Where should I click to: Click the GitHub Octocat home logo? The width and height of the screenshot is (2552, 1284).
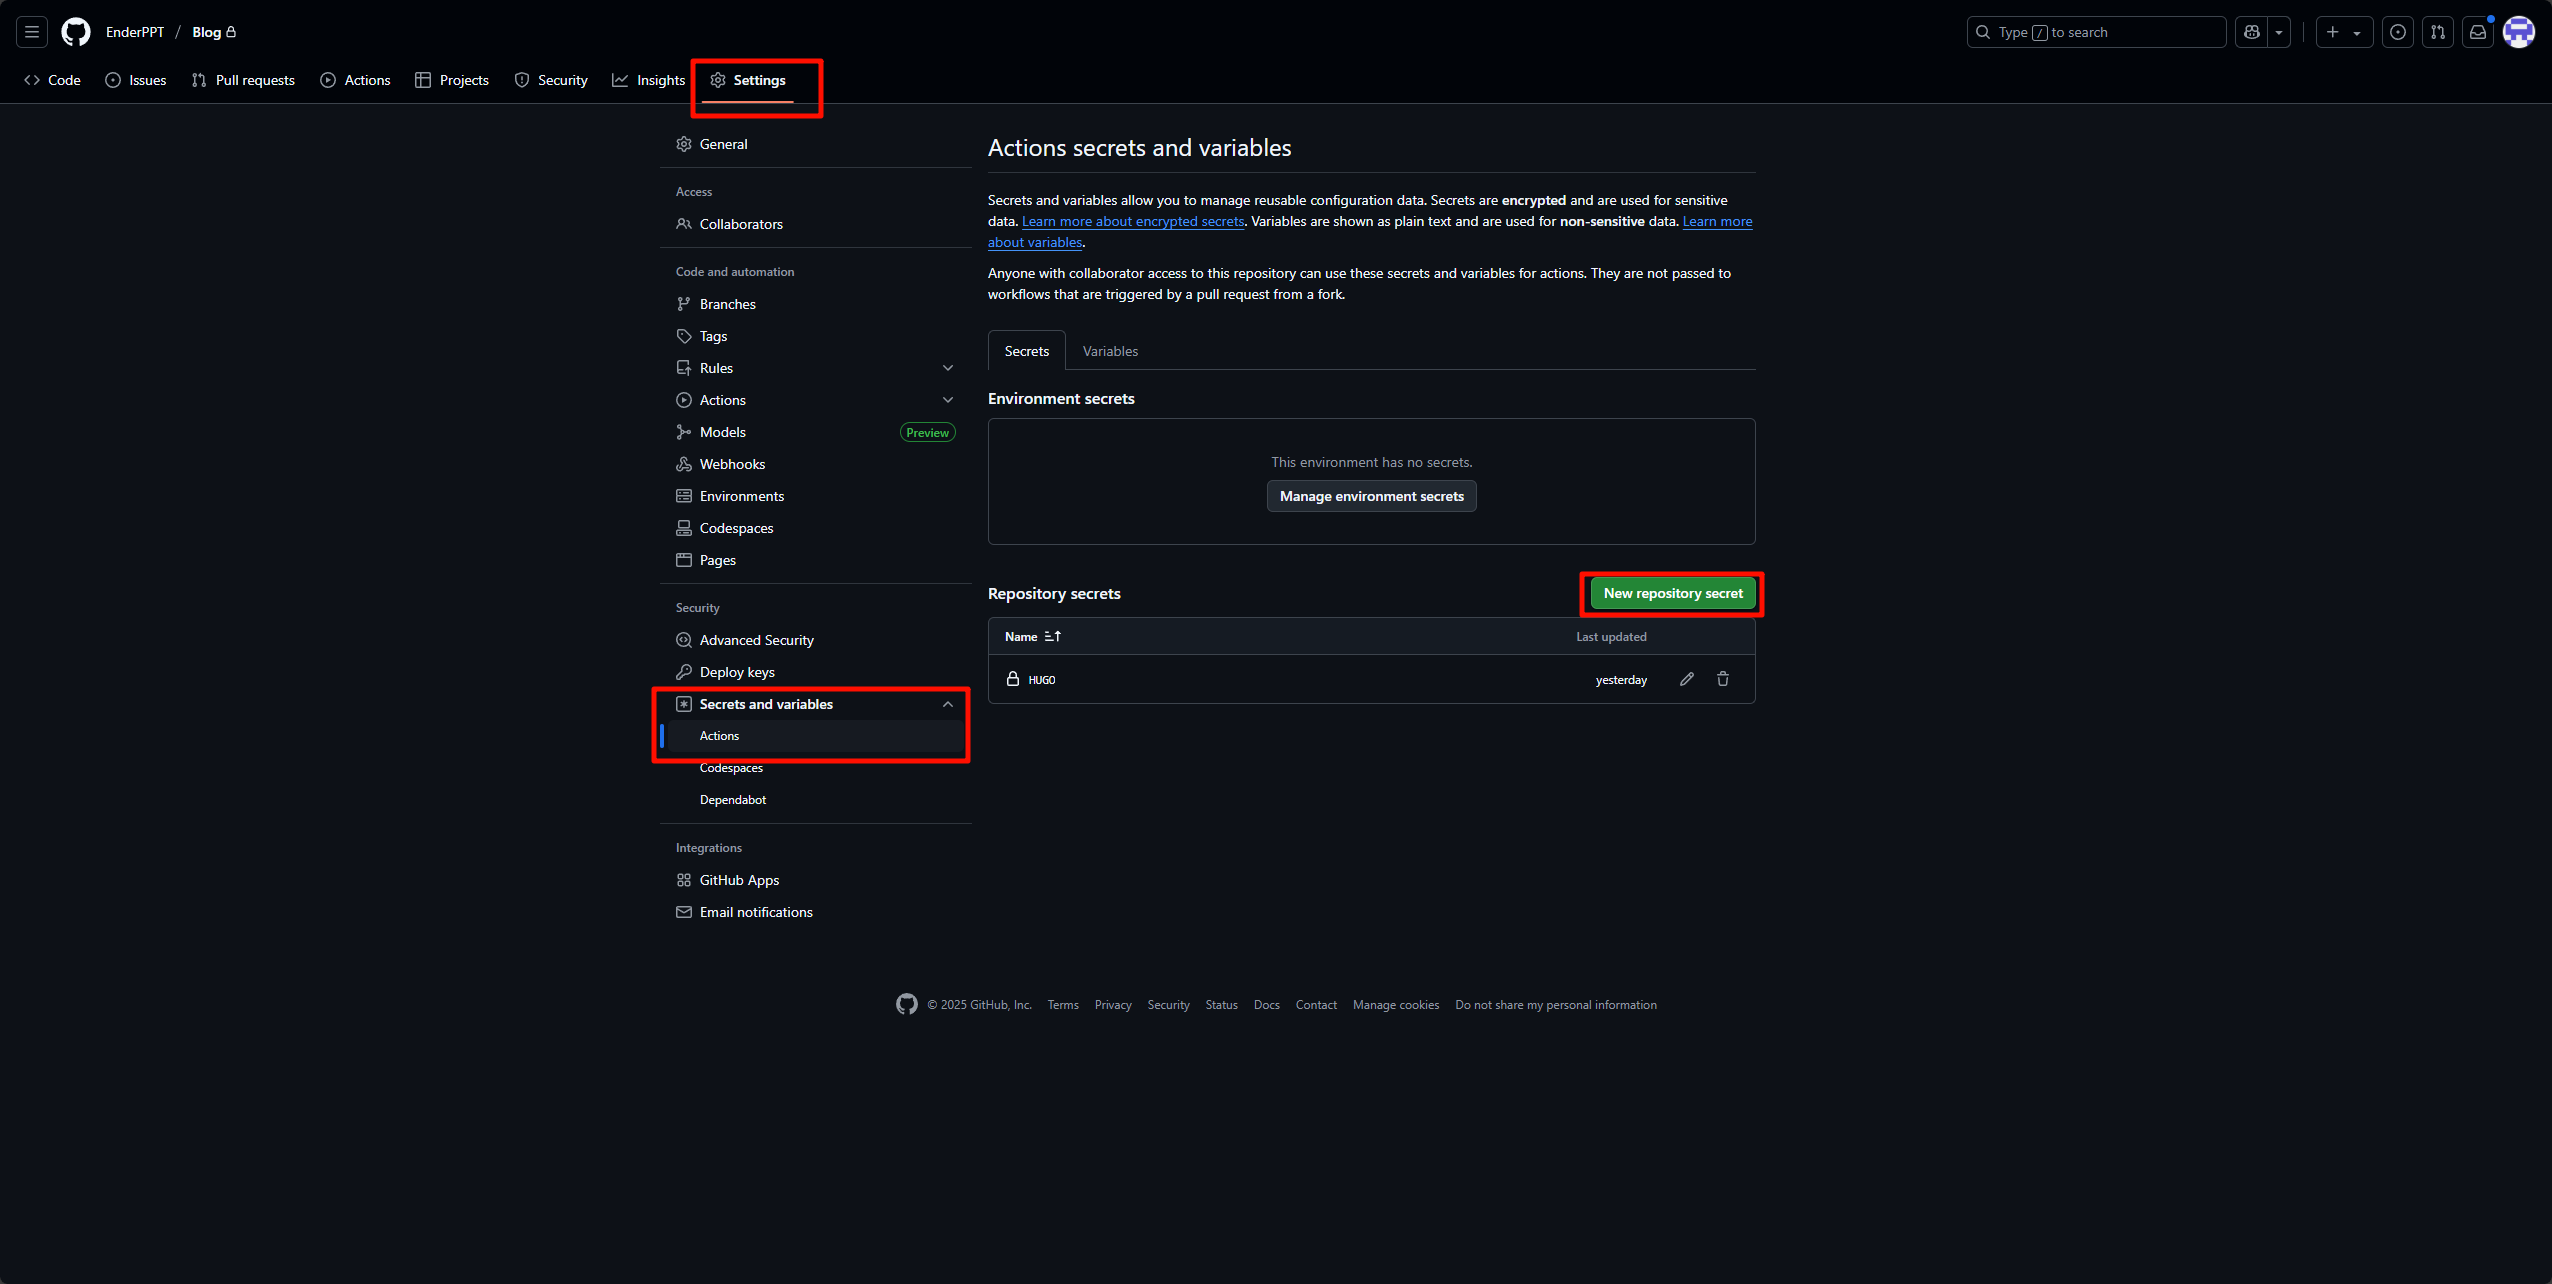click(76, 32)
